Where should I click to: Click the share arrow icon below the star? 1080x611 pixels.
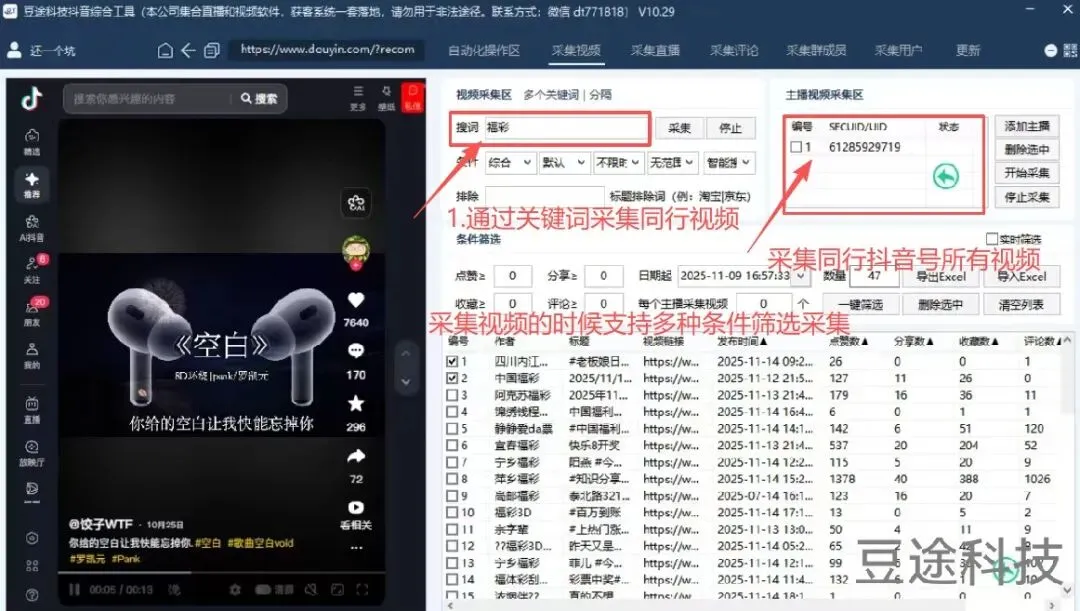tap(355, 456)
